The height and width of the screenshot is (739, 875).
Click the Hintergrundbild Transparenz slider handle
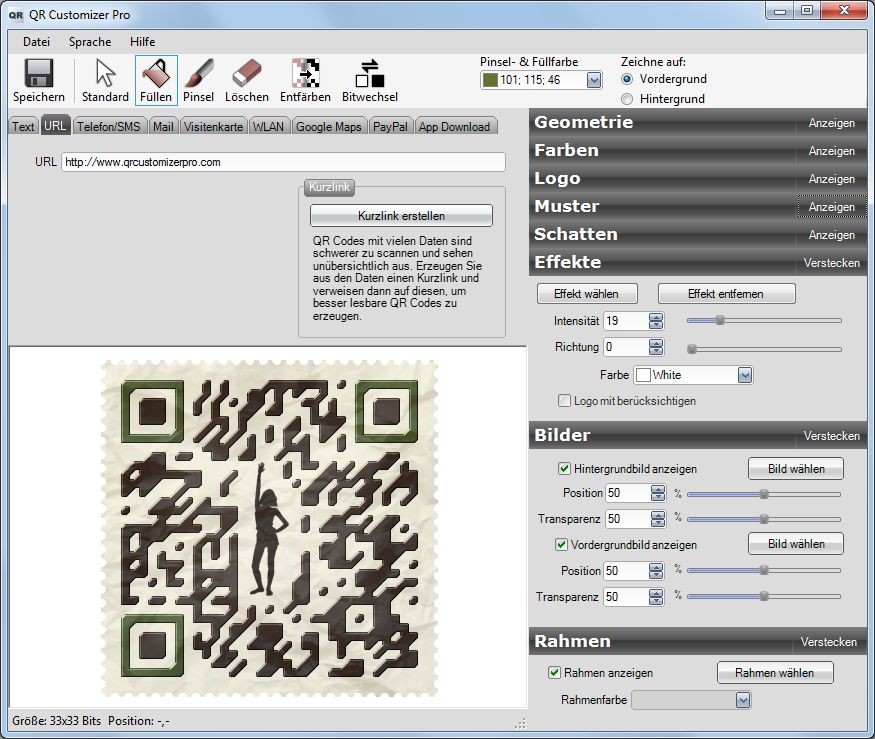click(764, 519)
